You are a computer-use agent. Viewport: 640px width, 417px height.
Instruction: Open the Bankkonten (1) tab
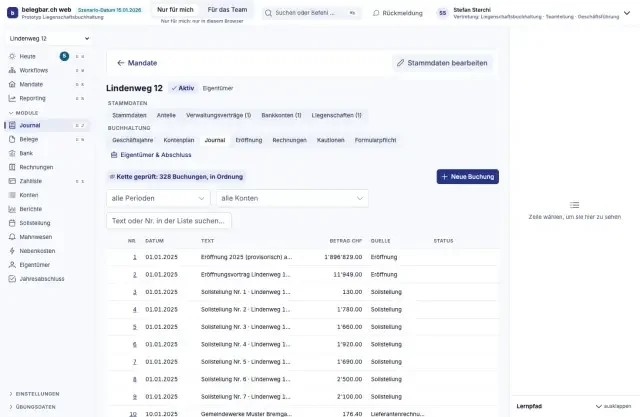coord(281,115)
